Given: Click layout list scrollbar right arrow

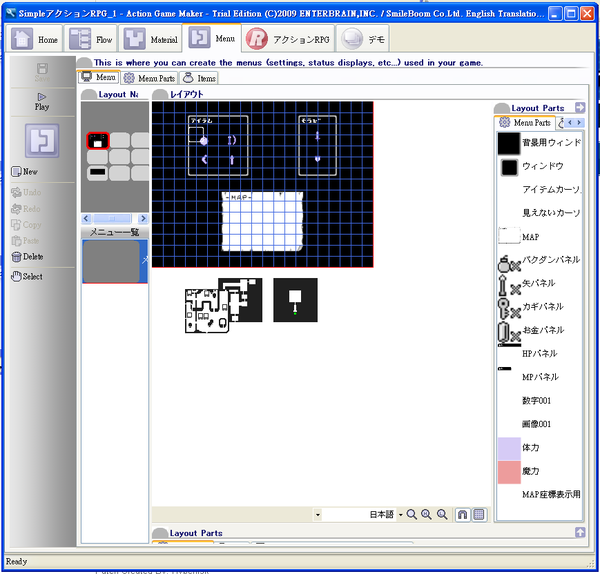Looking at the screenshot, I should coord(143,219).
